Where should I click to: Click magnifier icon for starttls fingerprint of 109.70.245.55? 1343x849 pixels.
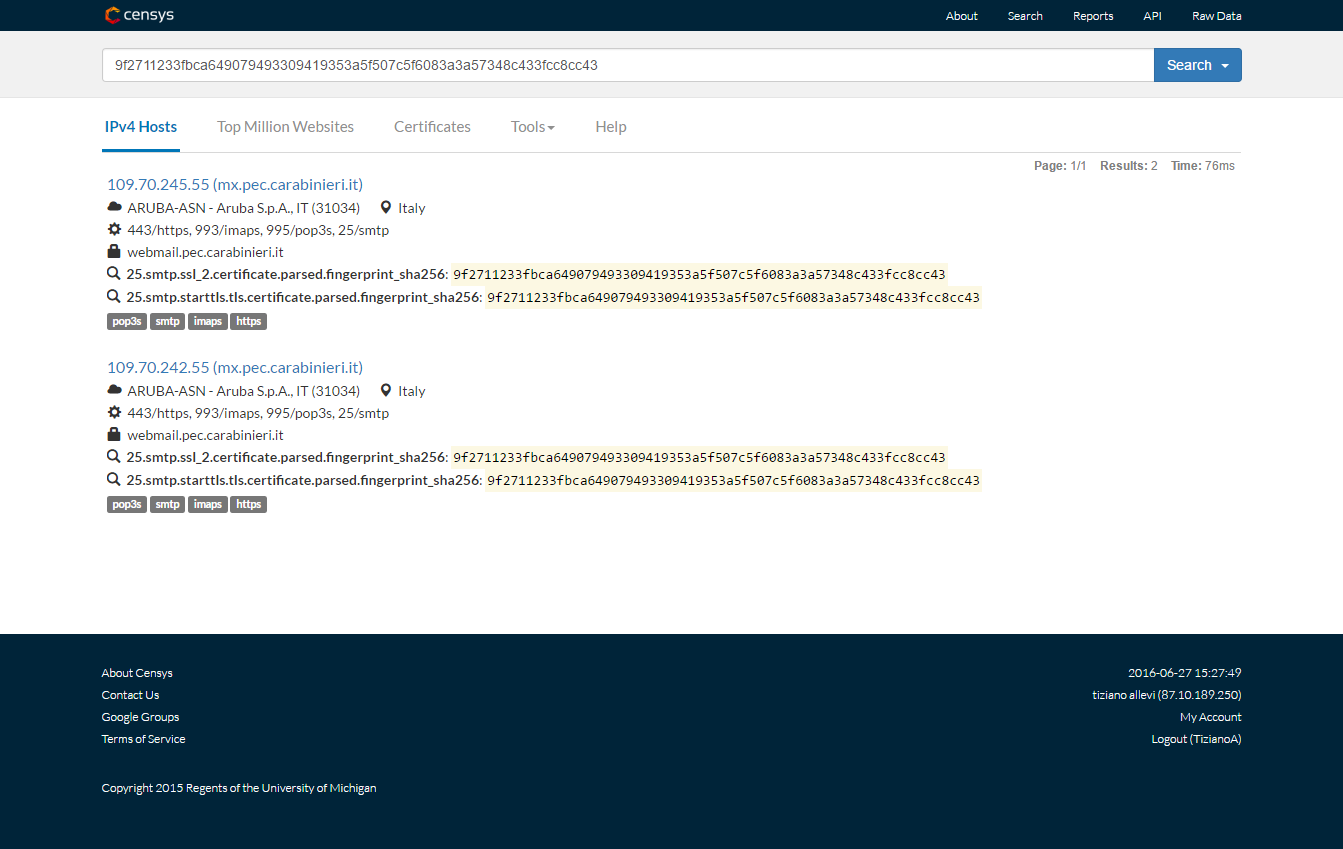pos(114,297)
